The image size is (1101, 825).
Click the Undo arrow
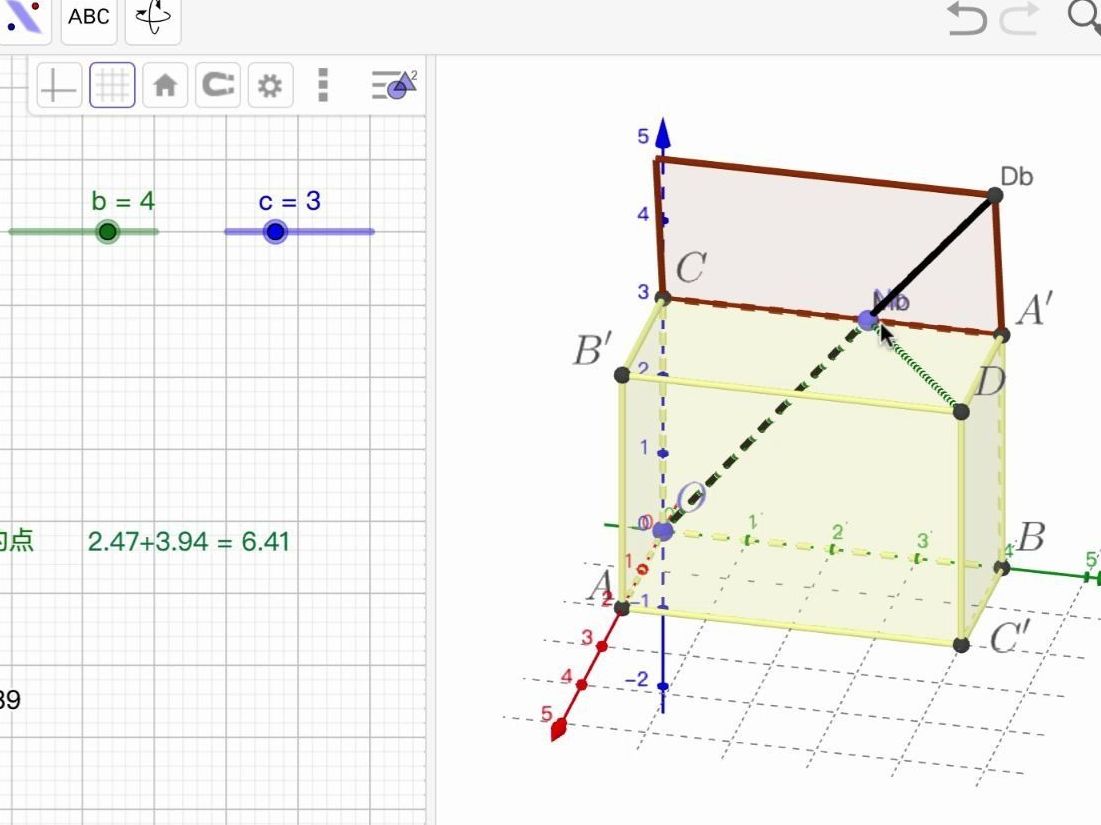pyautogui.click(x=965, y=17)
